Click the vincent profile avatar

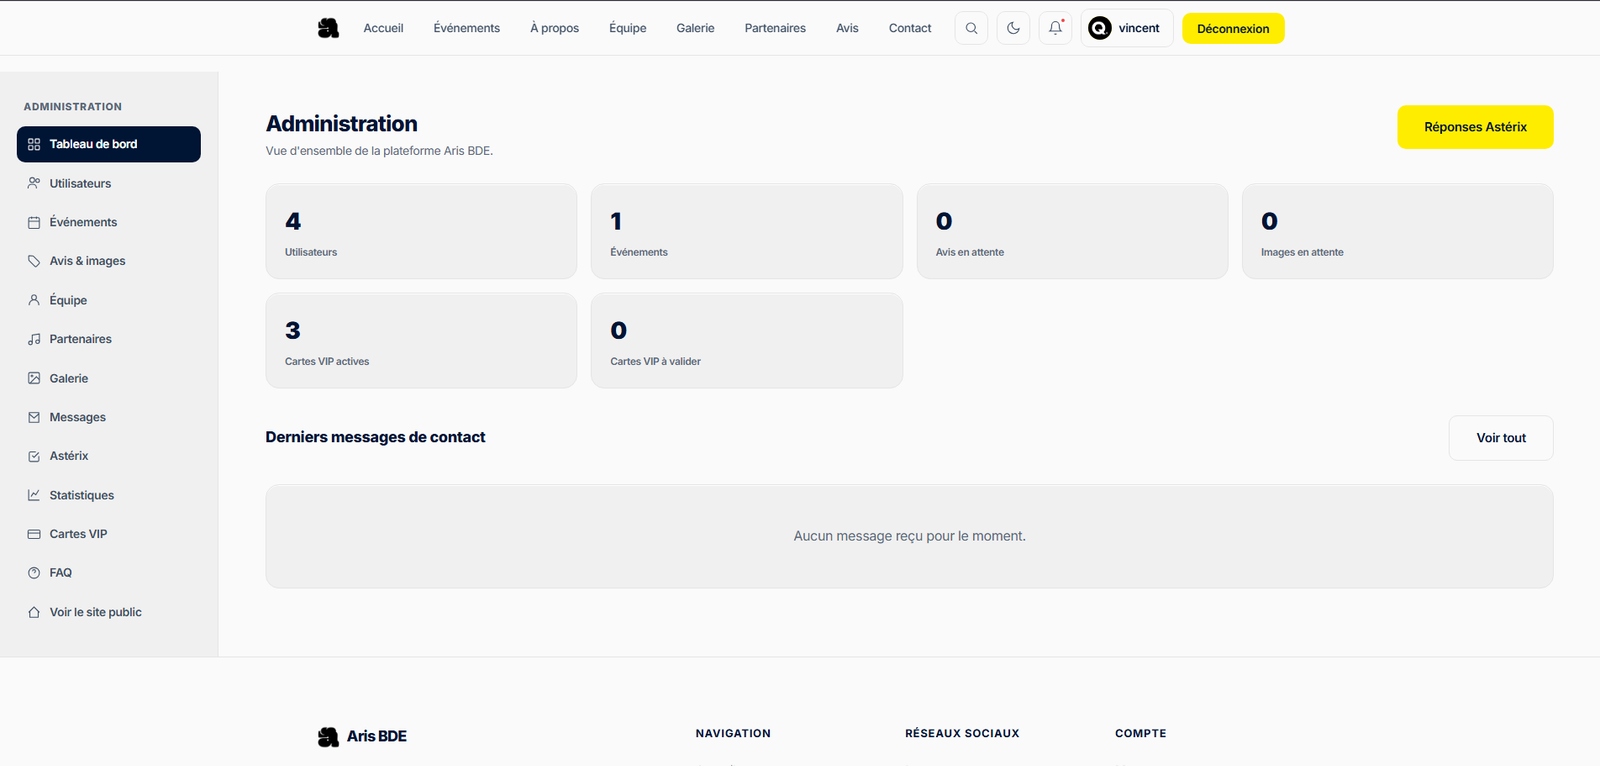[1100, 28]
